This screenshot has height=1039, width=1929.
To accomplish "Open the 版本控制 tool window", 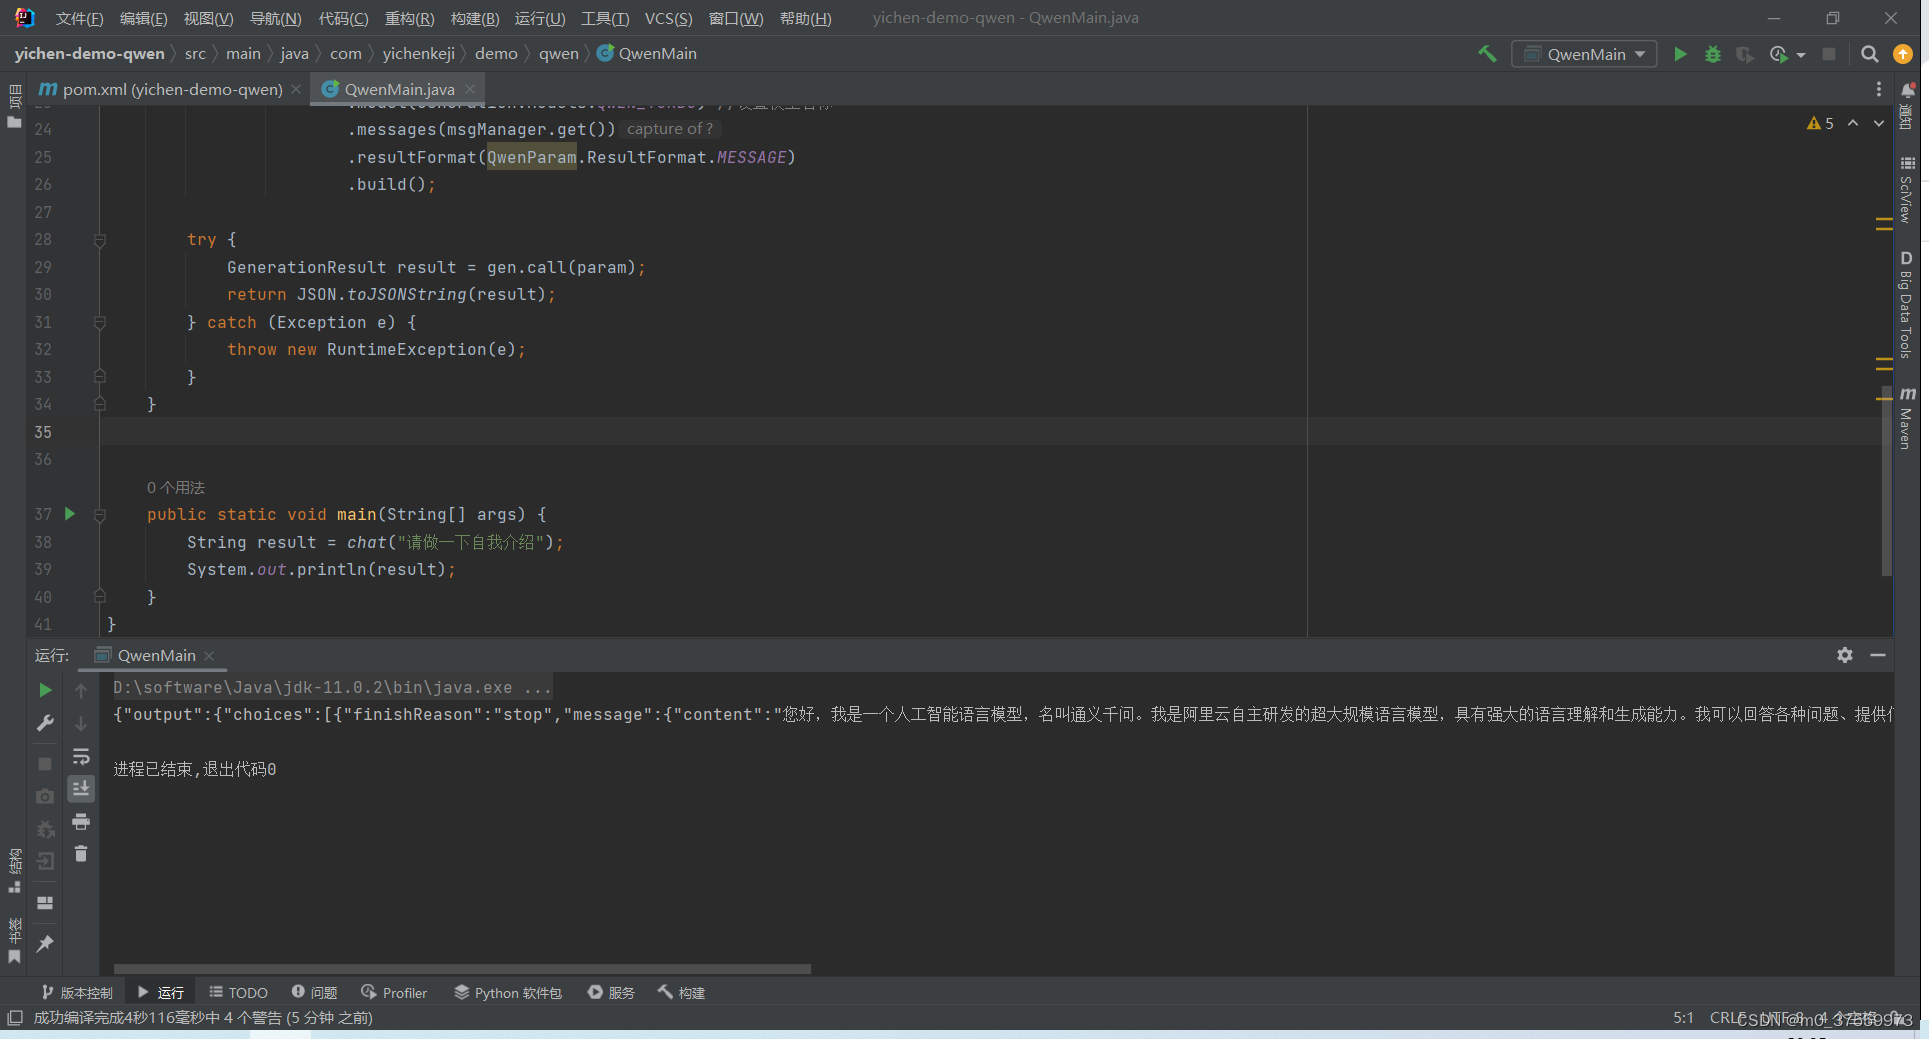I will coord(77,993).
